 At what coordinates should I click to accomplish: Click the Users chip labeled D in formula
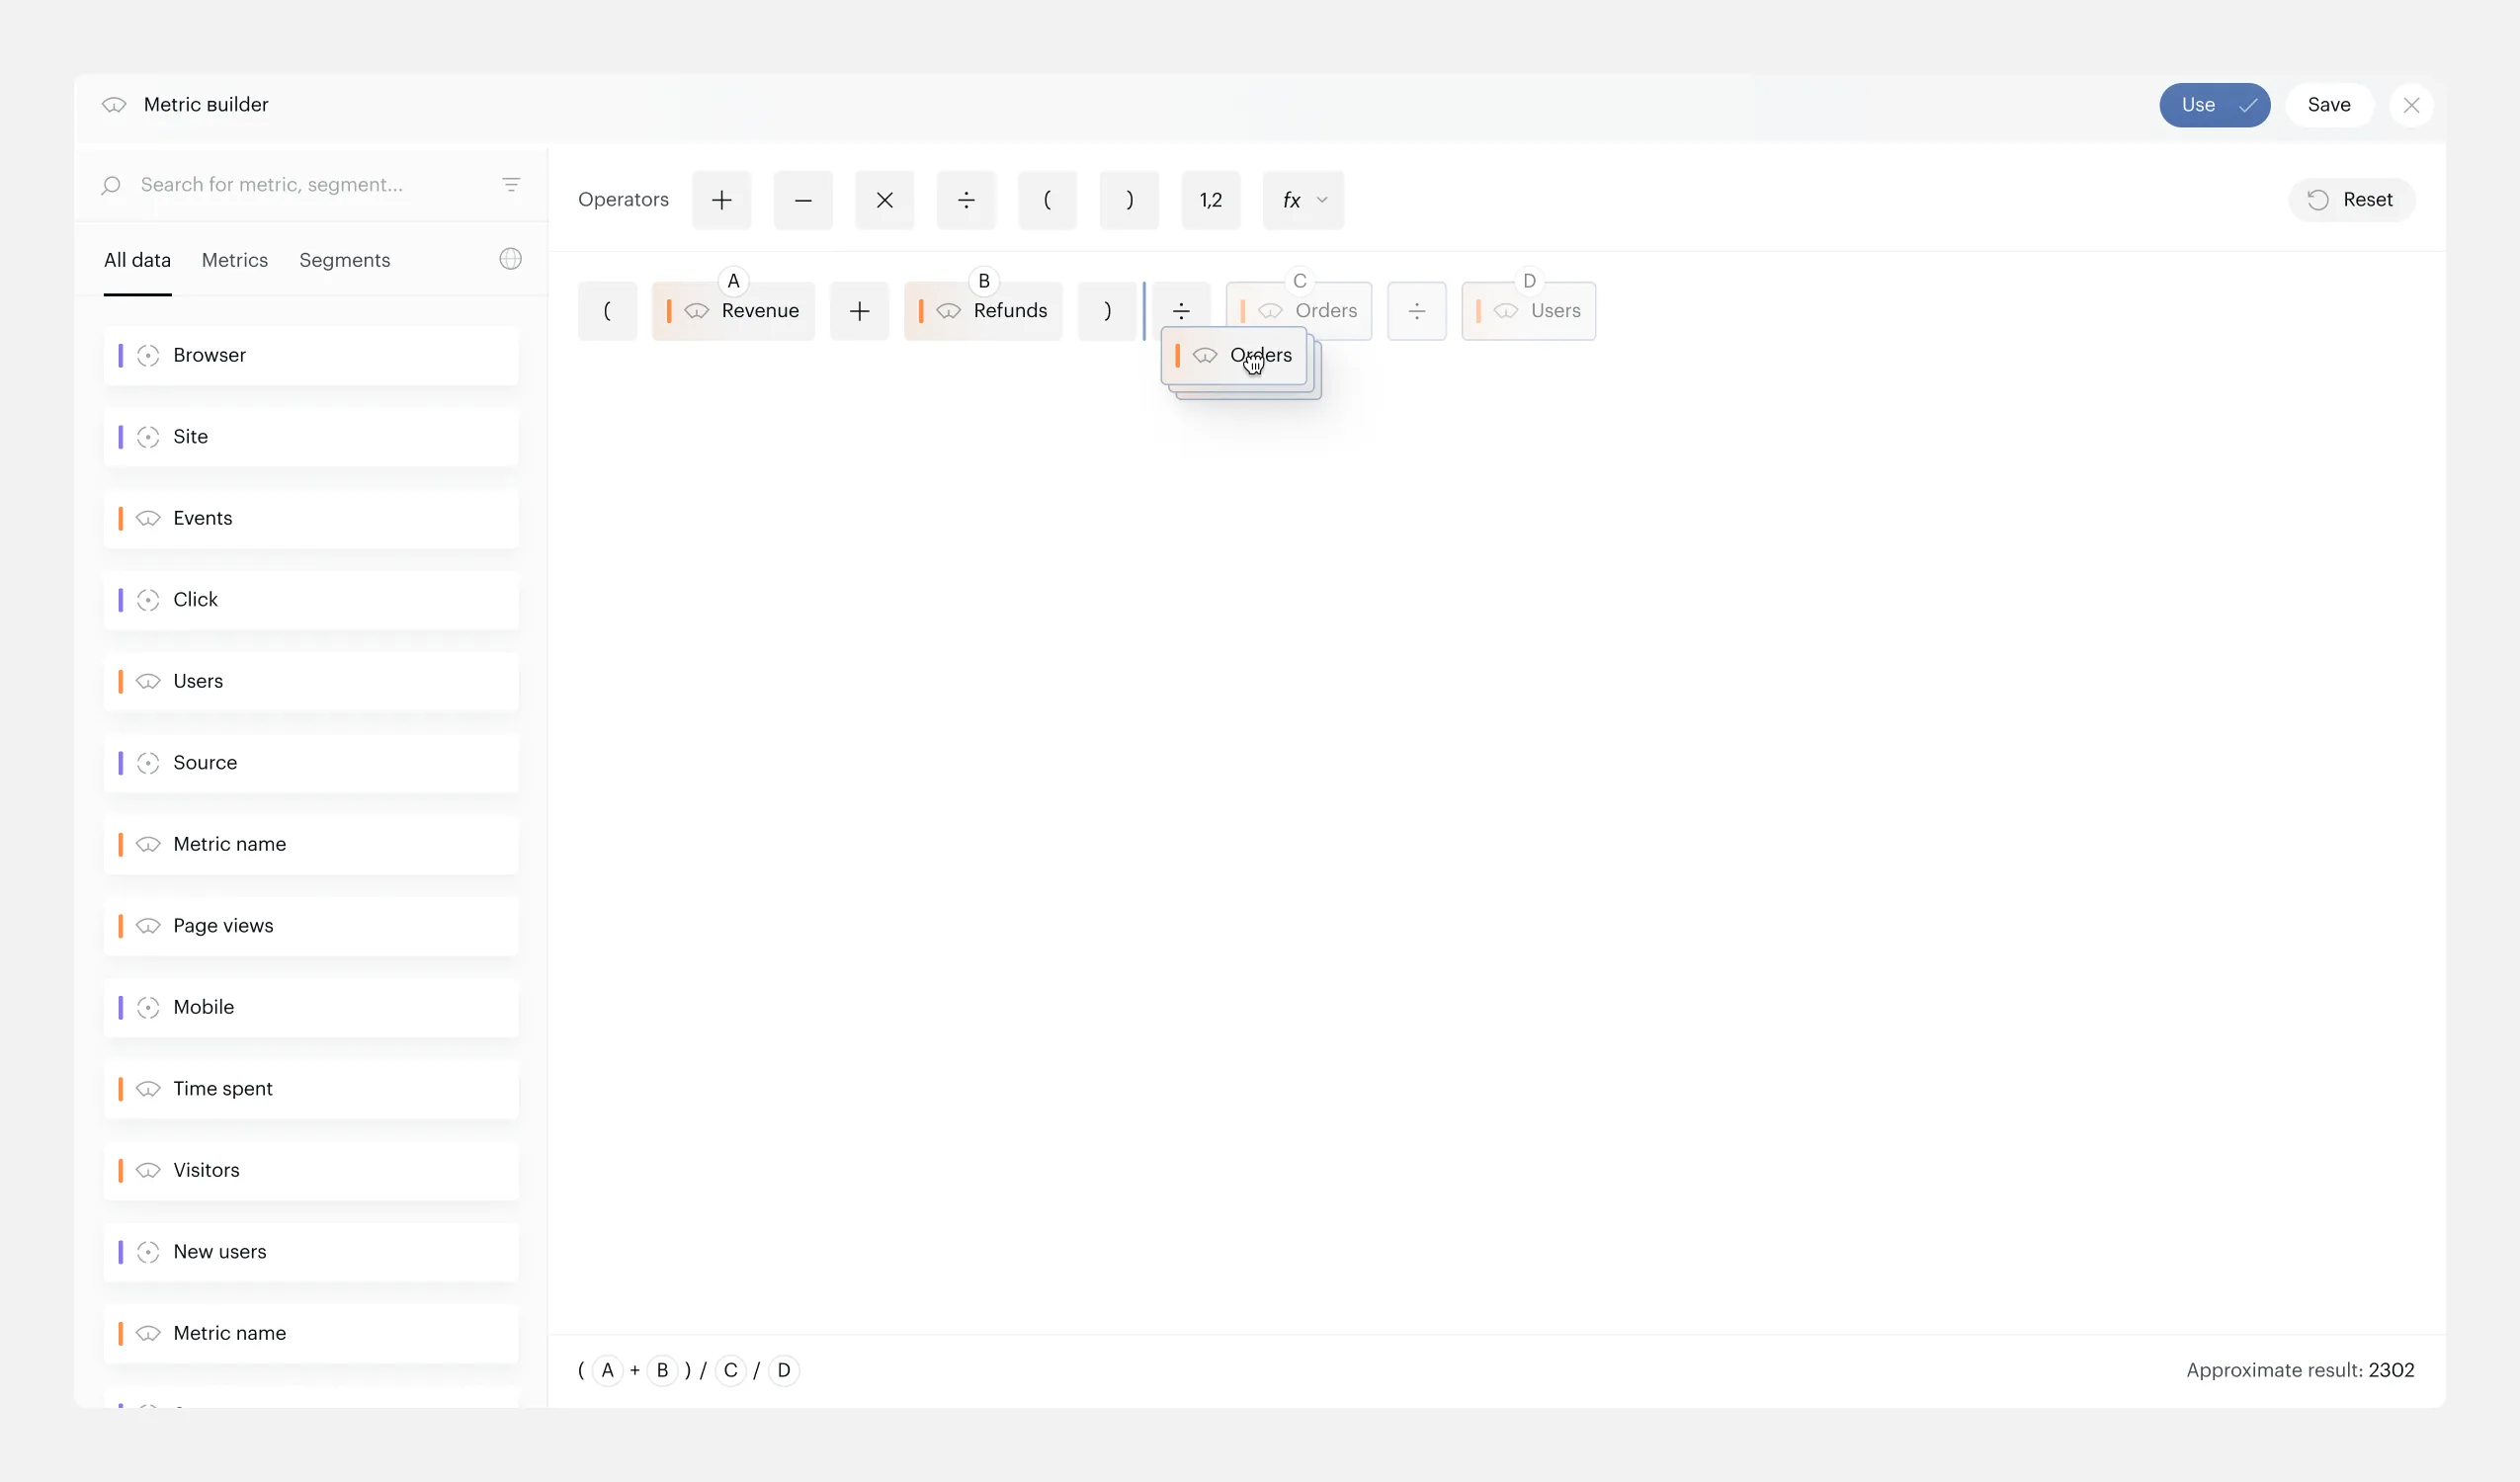click(x=1528, y=311)
